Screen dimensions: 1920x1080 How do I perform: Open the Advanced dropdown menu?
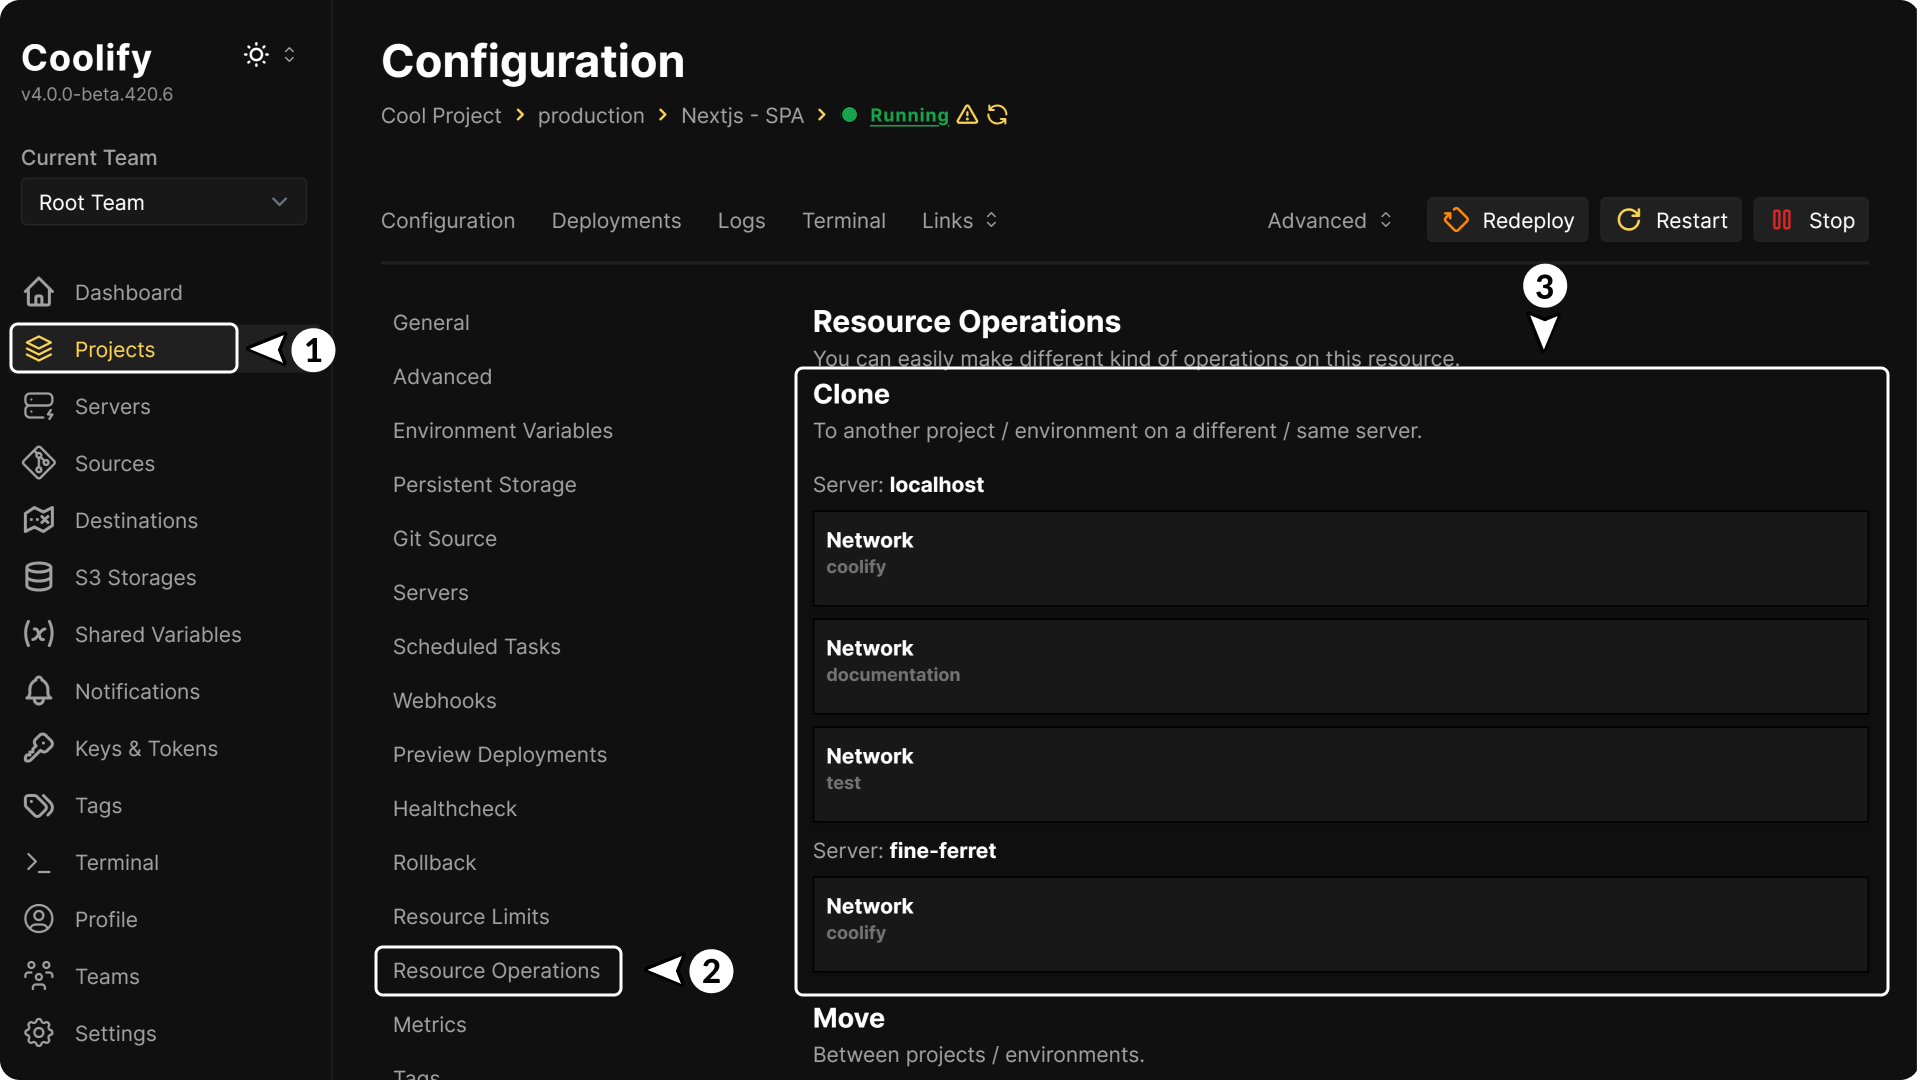pos(1328,220)
